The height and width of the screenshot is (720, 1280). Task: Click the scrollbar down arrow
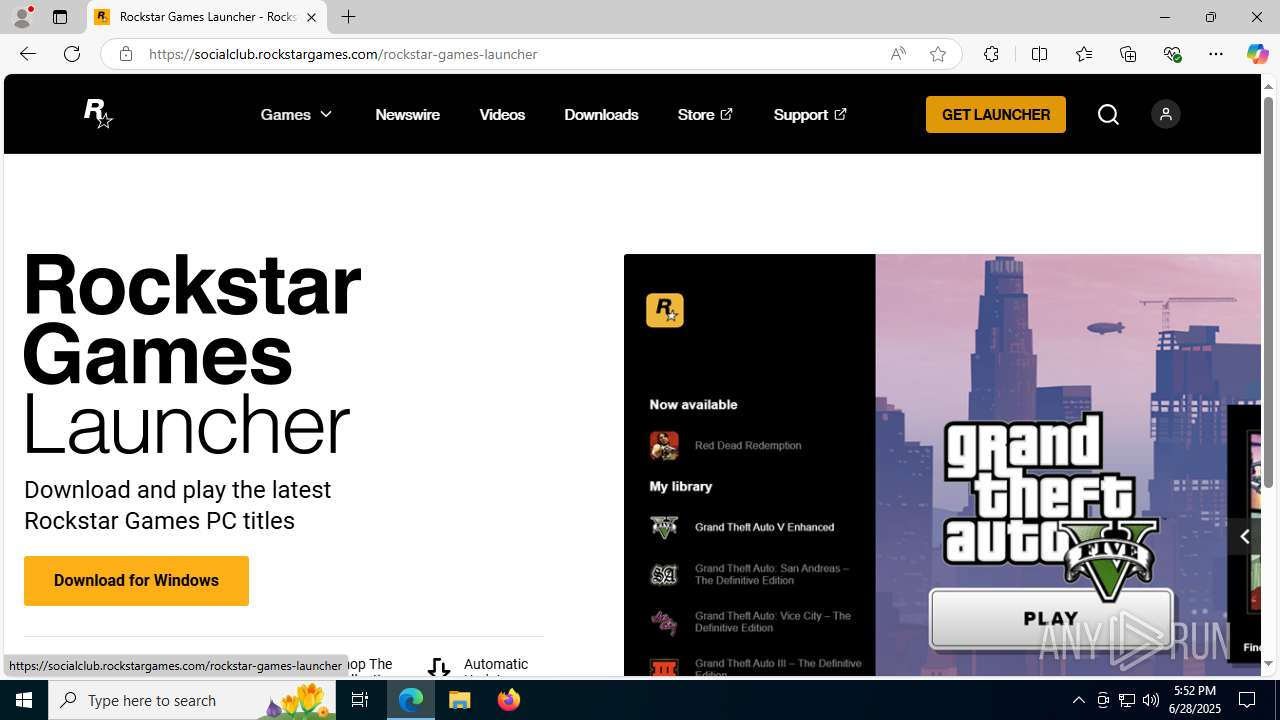tap(1268, 663)
